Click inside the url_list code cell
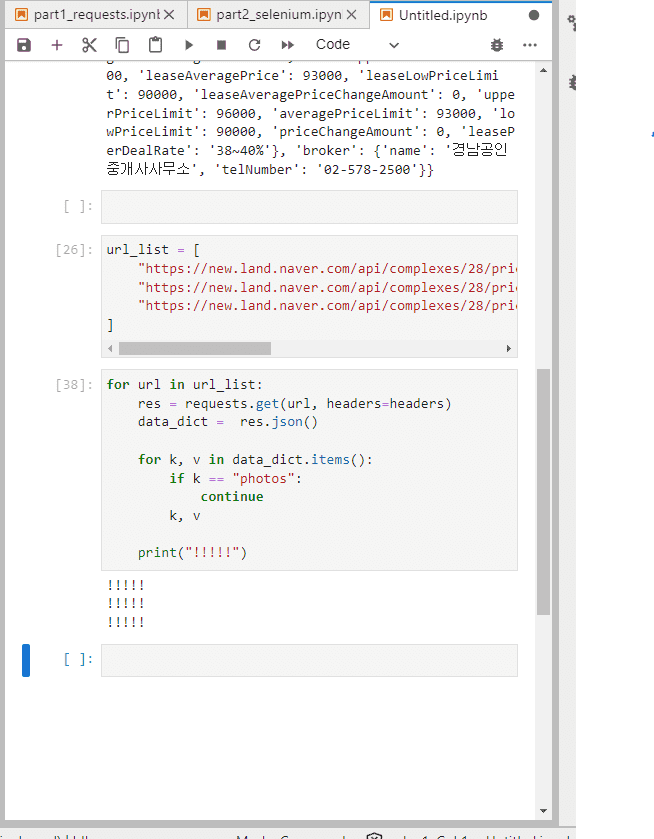The height and width of the screenshot is (839, 654). click(x=309, y=296)
